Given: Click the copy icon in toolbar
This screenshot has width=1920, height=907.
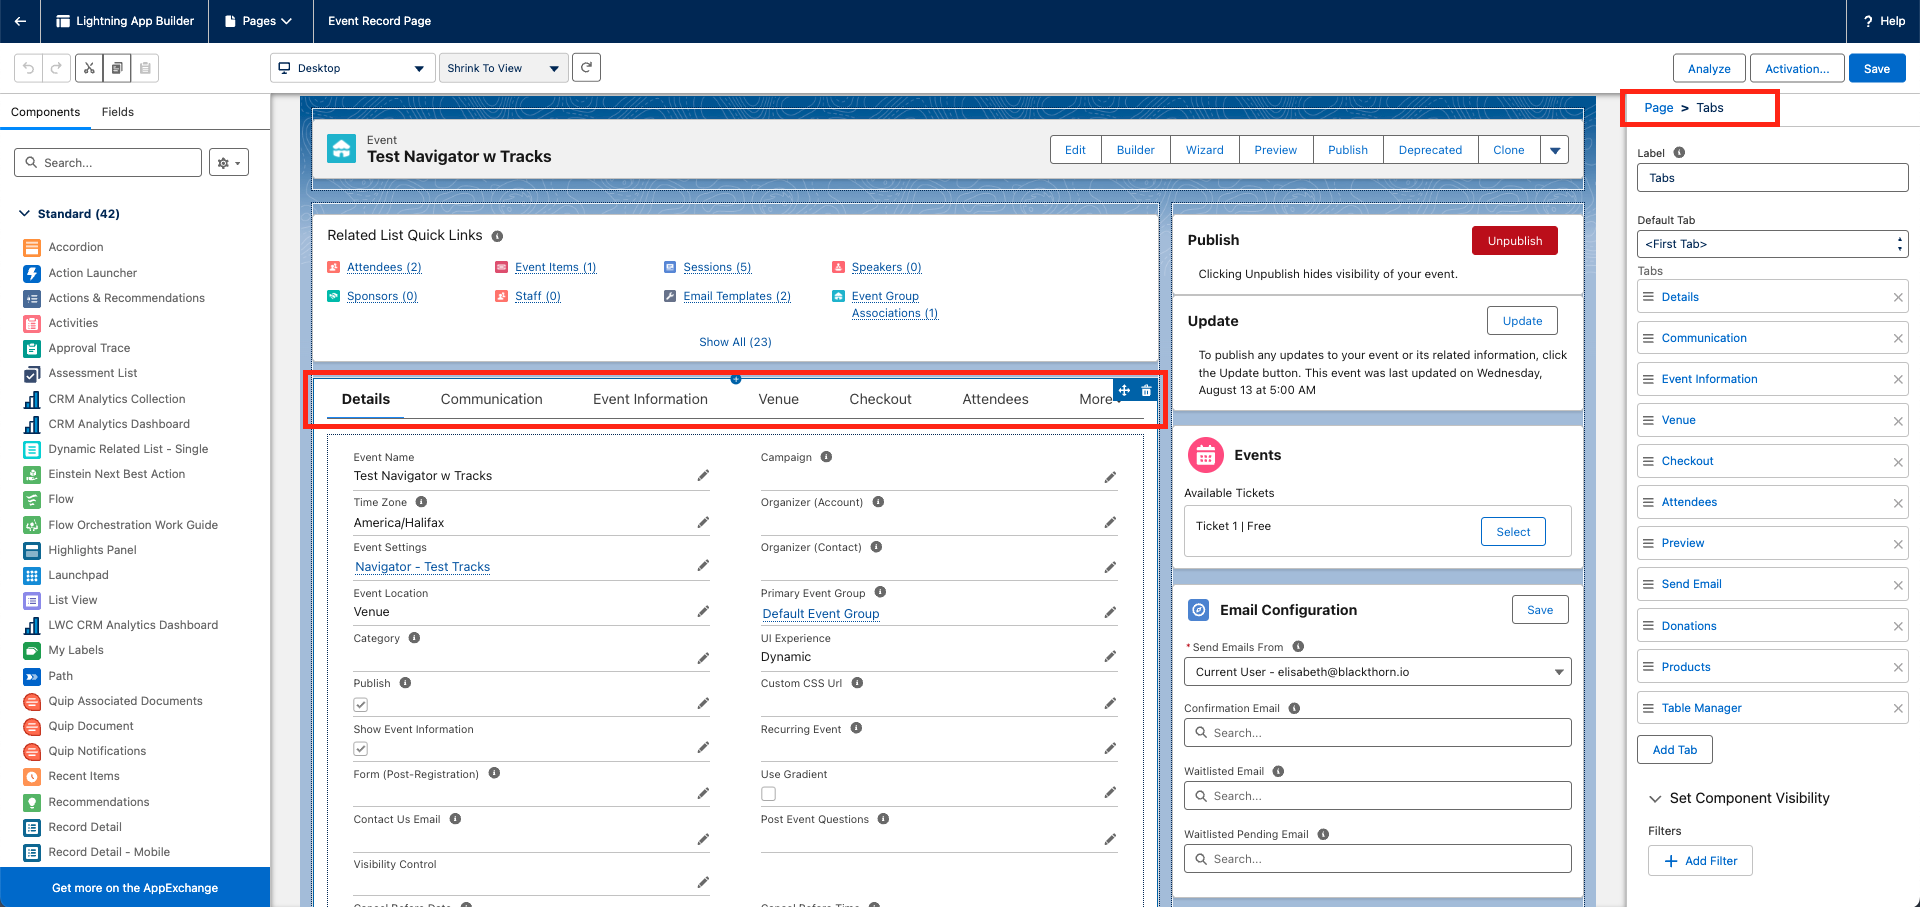Looking at the screenshot, I should pyautogui.click(x=117, y=68).
